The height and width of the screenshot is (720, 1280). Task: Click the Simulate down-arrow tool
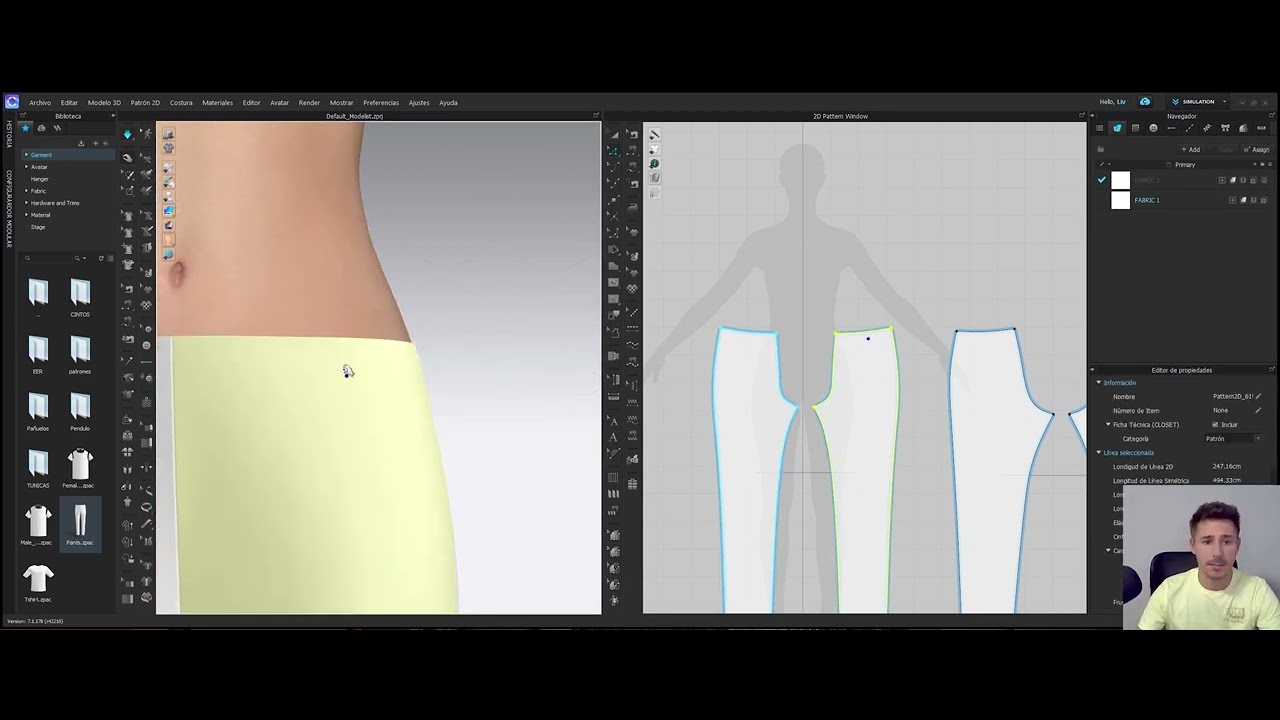pos(127,134)
